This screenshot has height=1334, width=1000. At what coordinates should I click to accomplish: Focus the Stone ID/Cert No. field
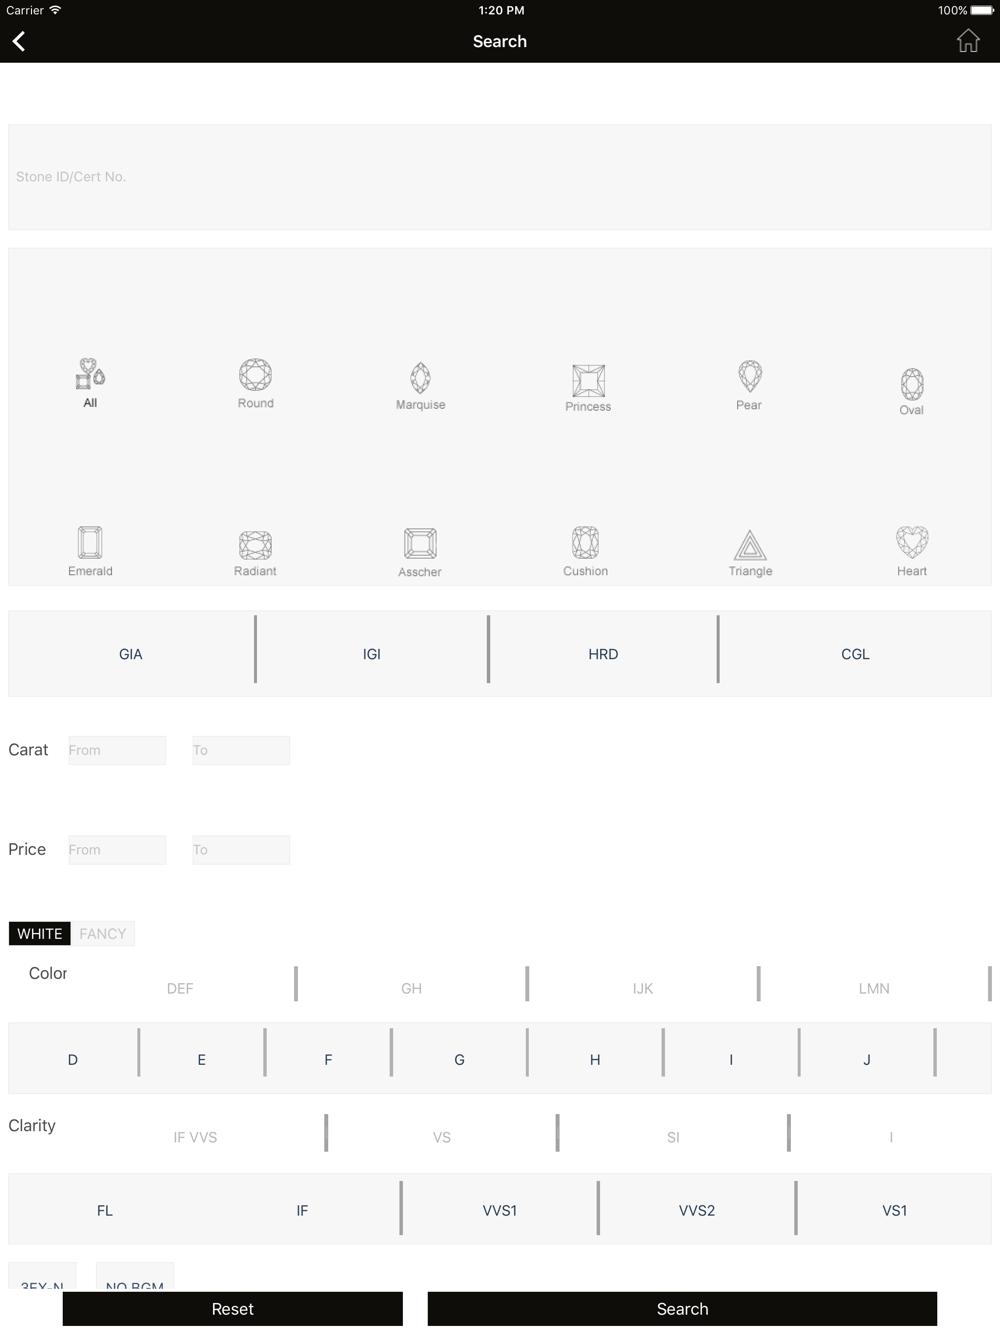coord(500,177)
